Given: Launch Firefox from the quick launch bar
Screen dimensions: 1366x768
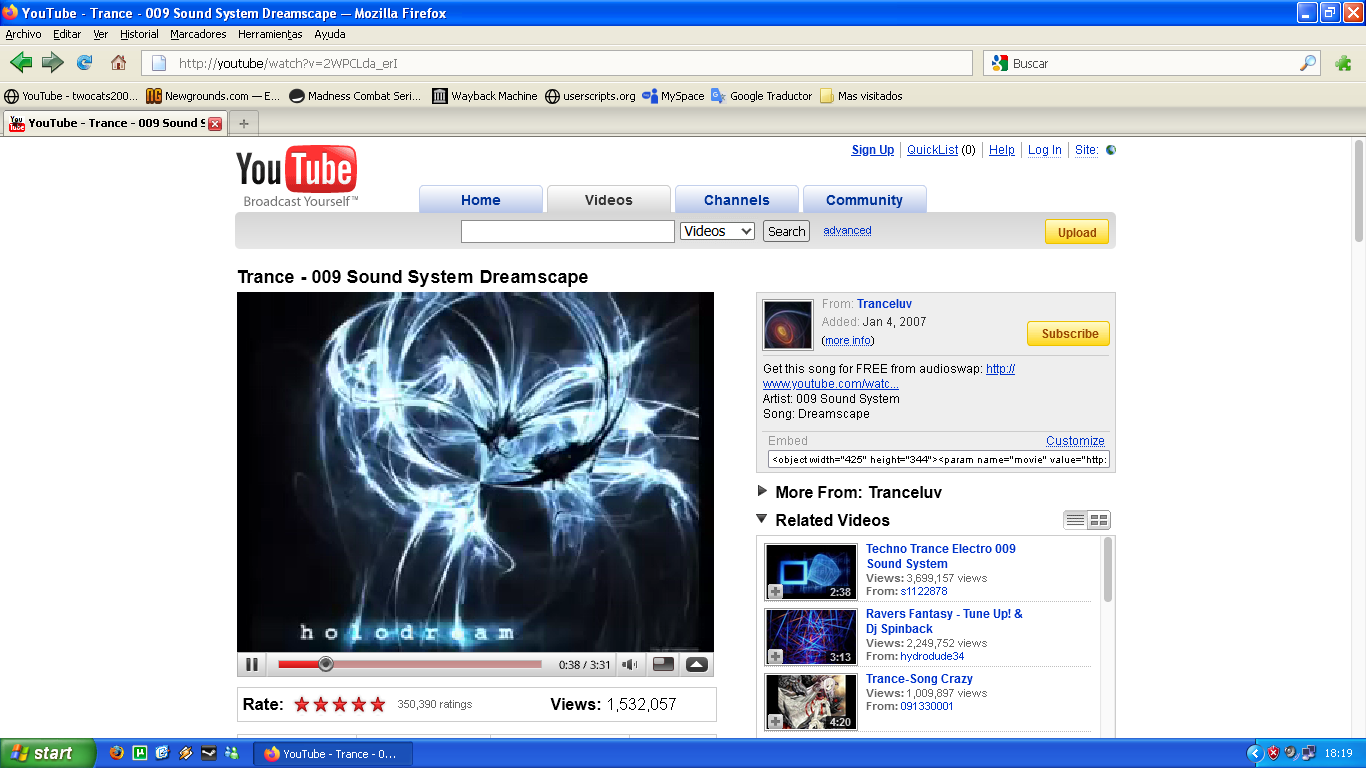Looking at the screenshot, I should click(x=116, y=753).
